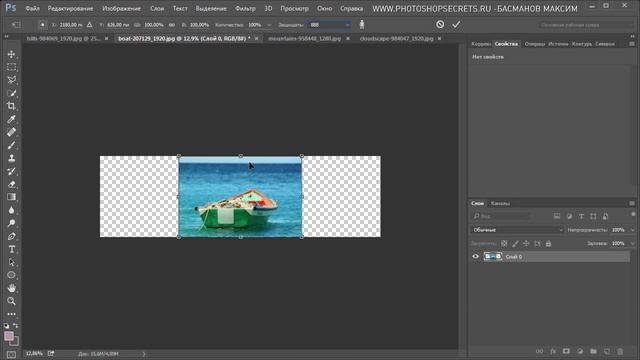Select the Ellipse shape tool
This screenshot has width=640, height=360.
tap(11, 275)
